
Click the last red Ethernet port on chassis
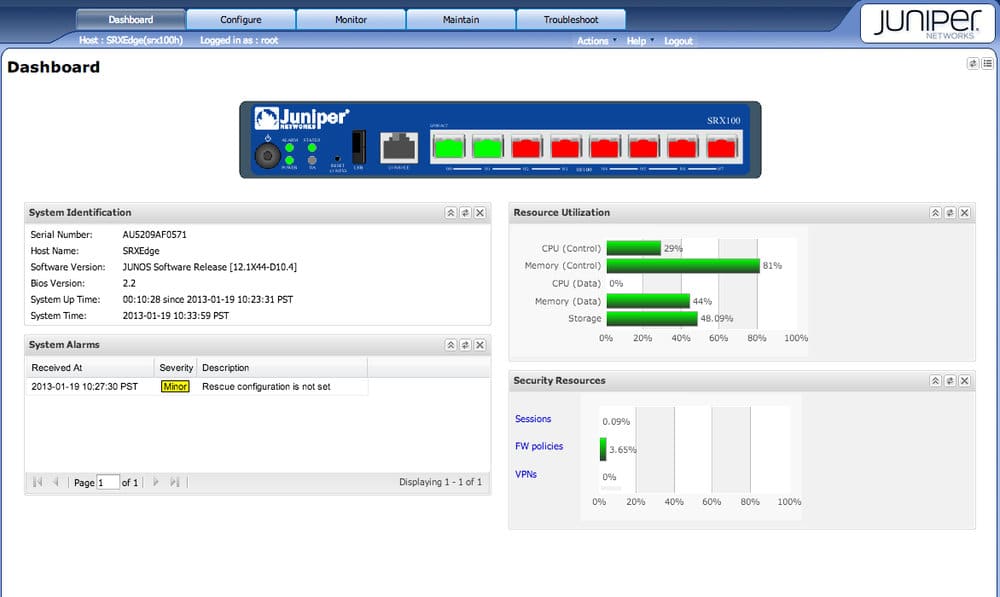coord(721,147)
